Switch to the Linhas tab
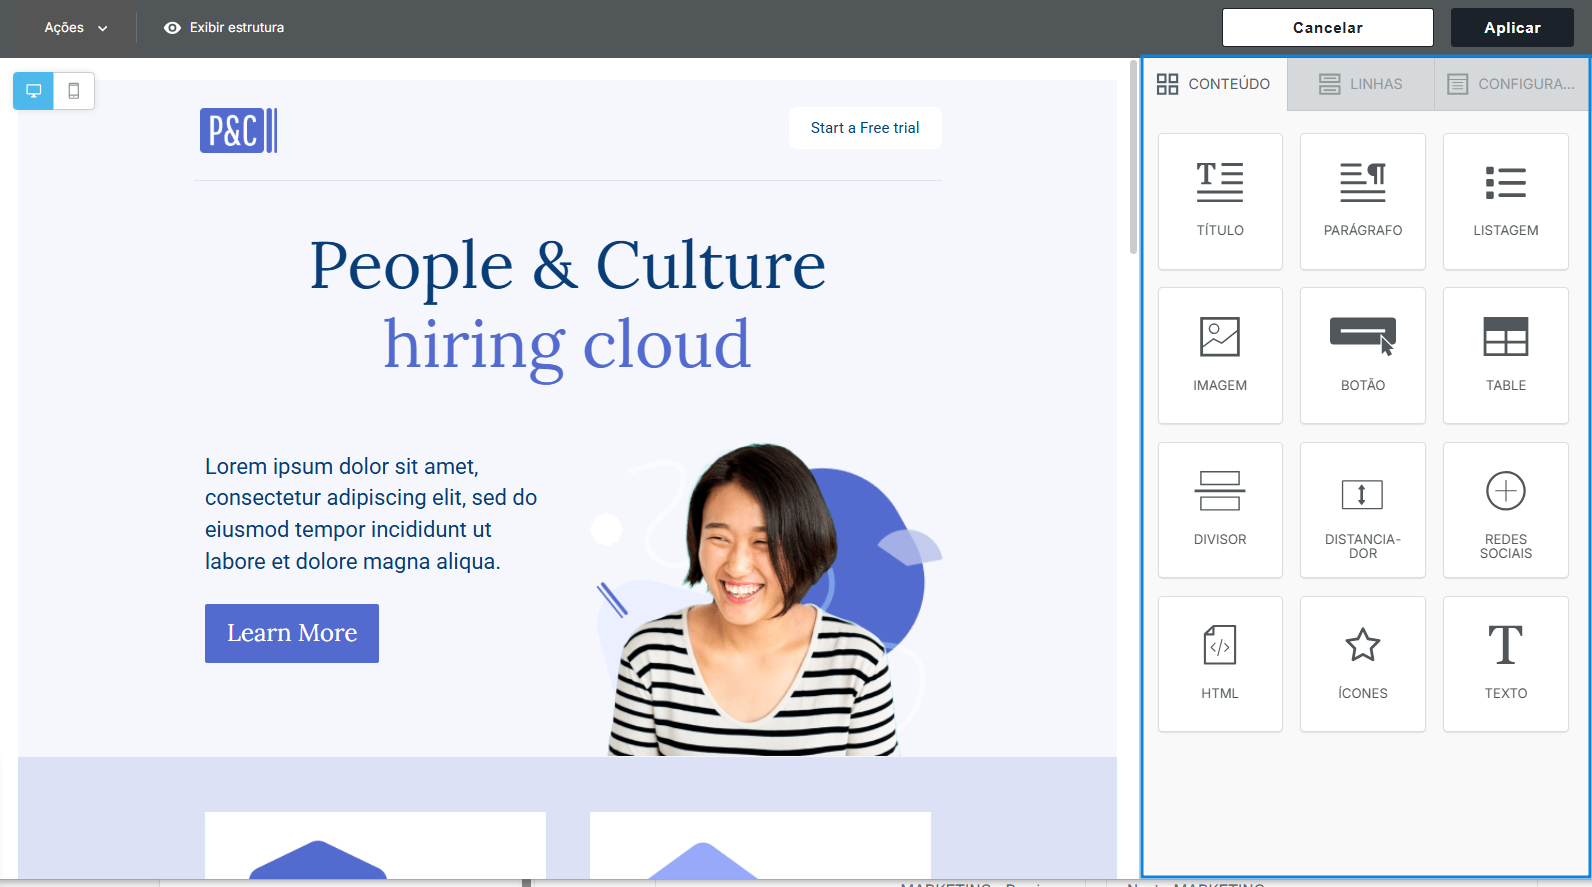Screen dimensions: 1592x887 (1360, 84)
